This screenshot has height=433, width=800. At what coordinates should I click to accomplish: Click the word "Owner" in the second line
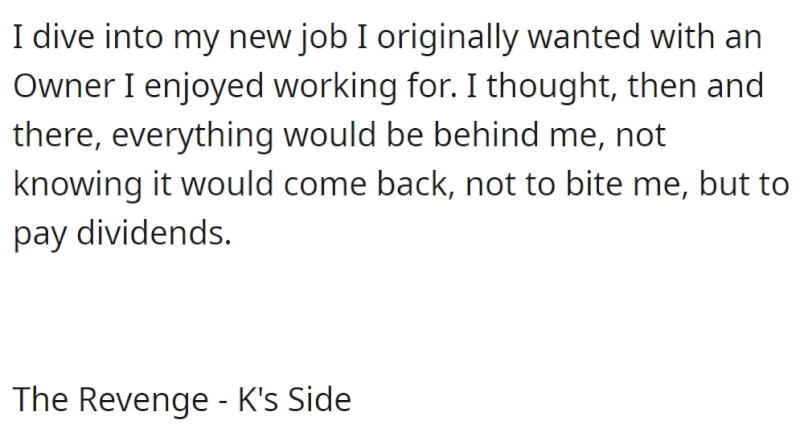(64, 86)
